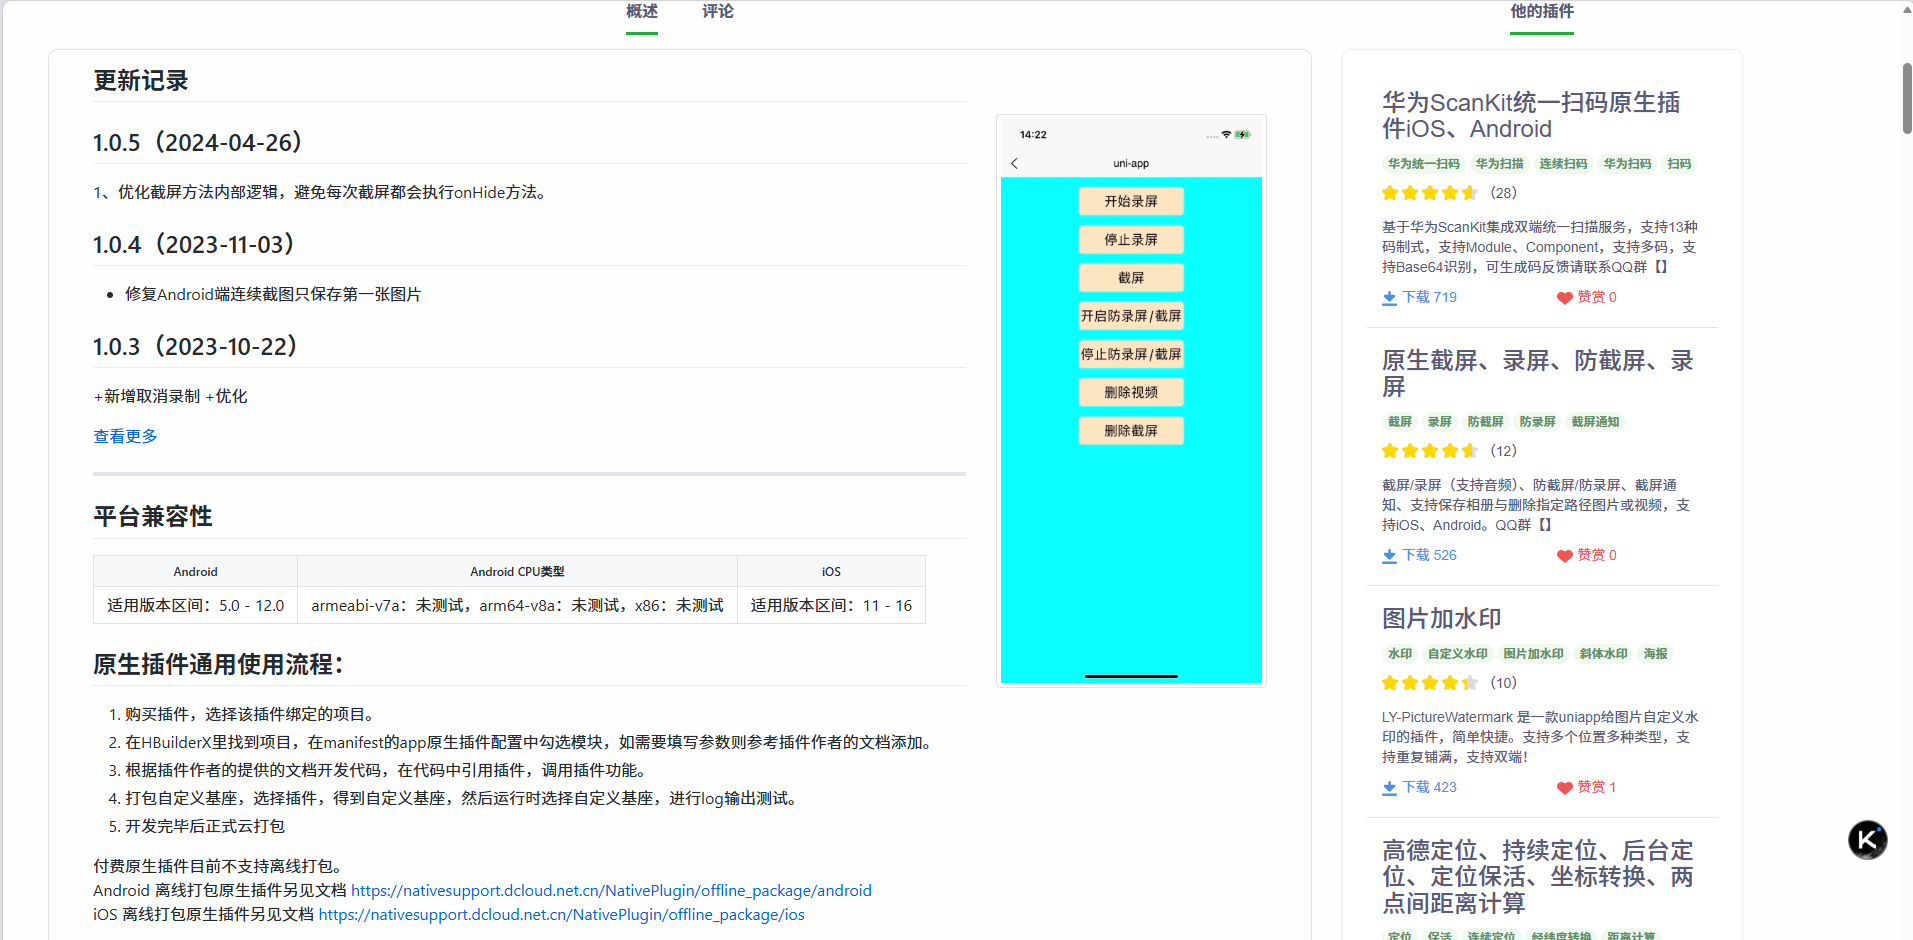Open the 图片加水印 plugin title
Screen dimensions: 1913x940
click(x=1440, y=618)
